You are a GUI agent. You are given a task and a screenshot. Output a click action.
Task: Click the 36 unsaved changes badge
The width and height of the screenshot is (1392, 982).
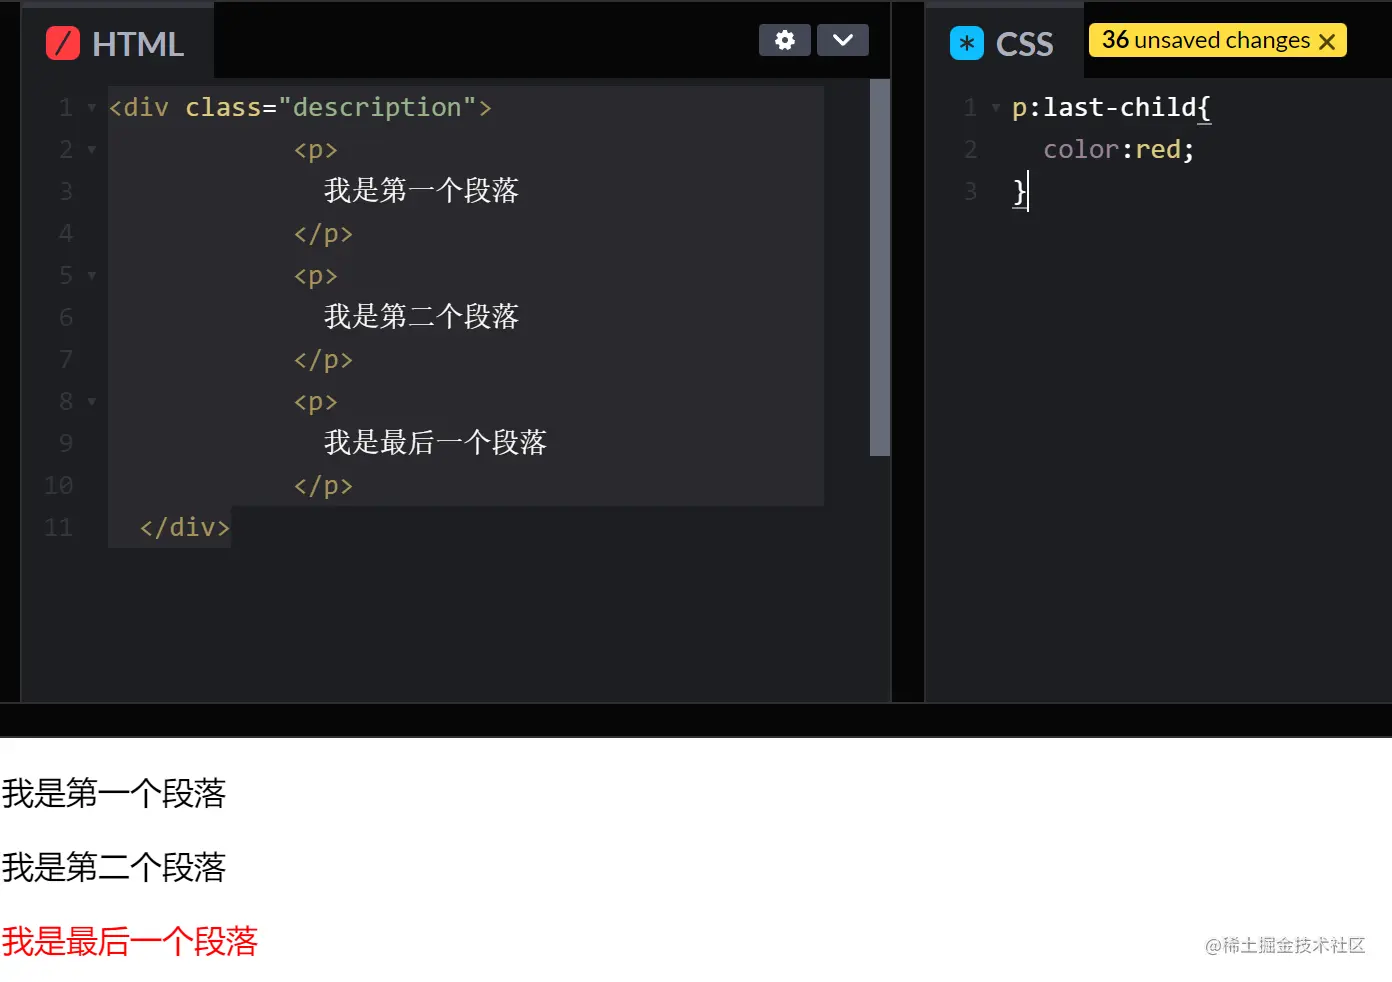point(1218,40)
